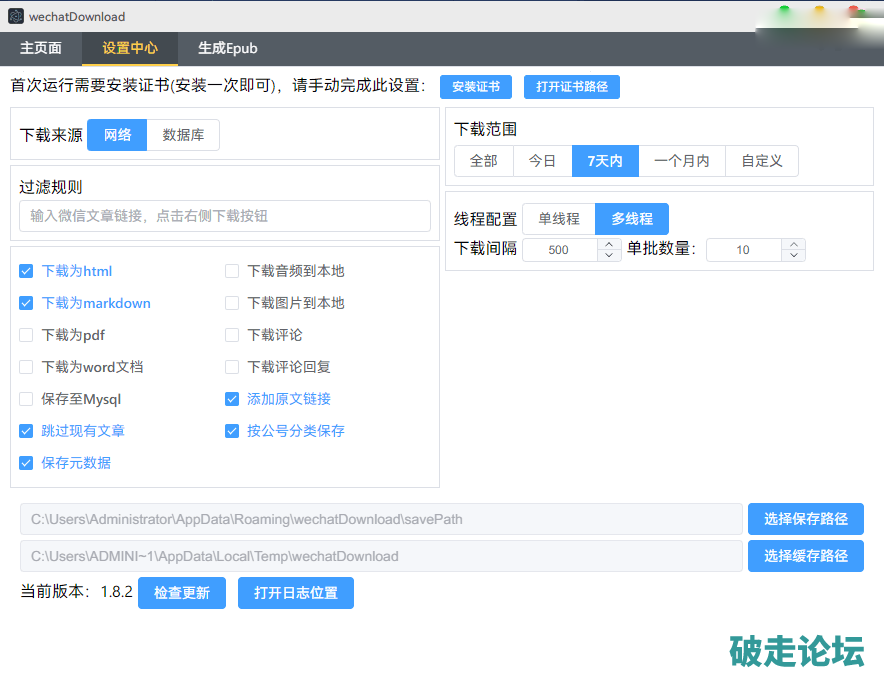The width and height of the screenshot is (884, 673).
Task: Choose 单线程 thread mode
Action: point(558,219)
